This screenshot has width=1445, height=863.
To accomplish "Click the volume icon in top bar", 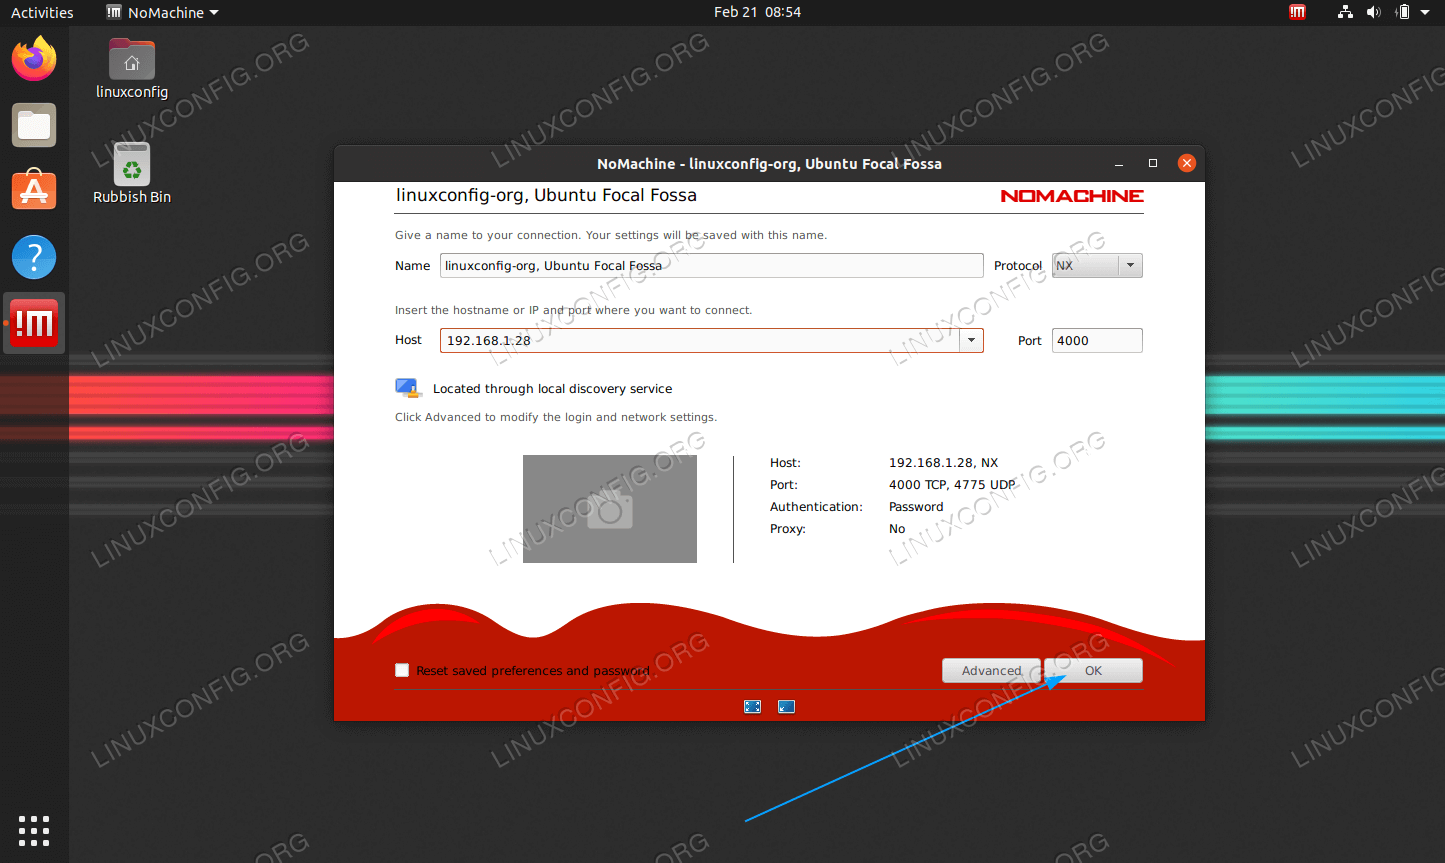I will click(x=1373, y=12).
